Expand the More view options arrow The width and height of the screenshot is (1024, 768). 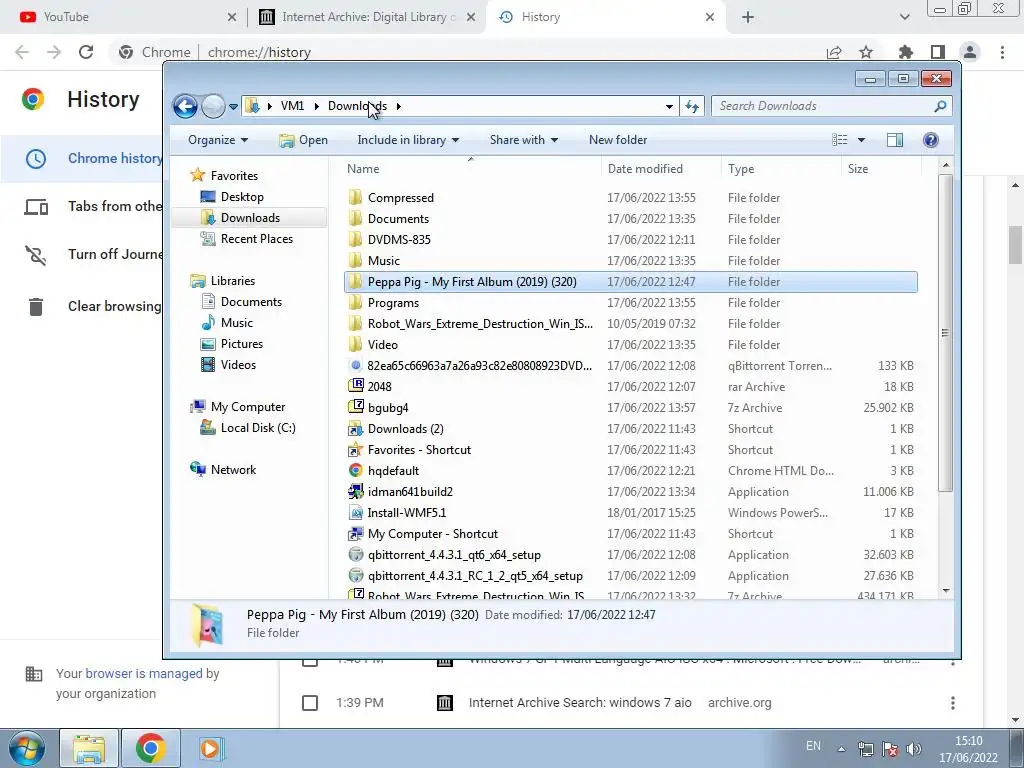click(x=861, y=140)
